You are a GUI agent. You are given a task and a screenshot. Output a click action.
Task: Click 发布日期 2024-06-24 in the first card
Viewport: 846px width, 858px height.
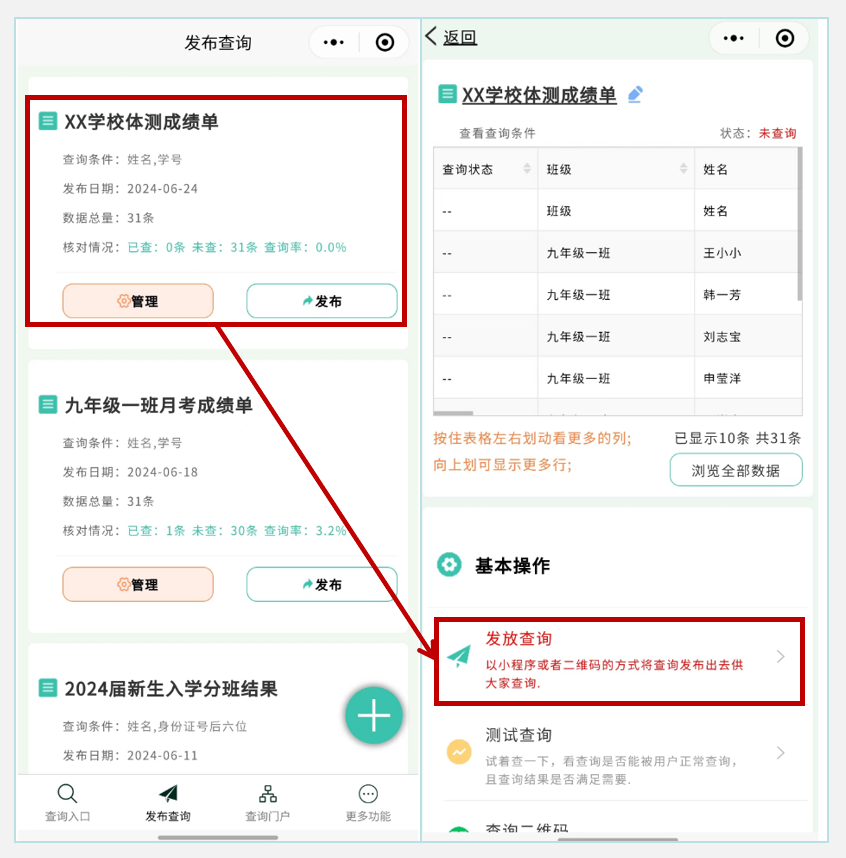tap(130, 189)
